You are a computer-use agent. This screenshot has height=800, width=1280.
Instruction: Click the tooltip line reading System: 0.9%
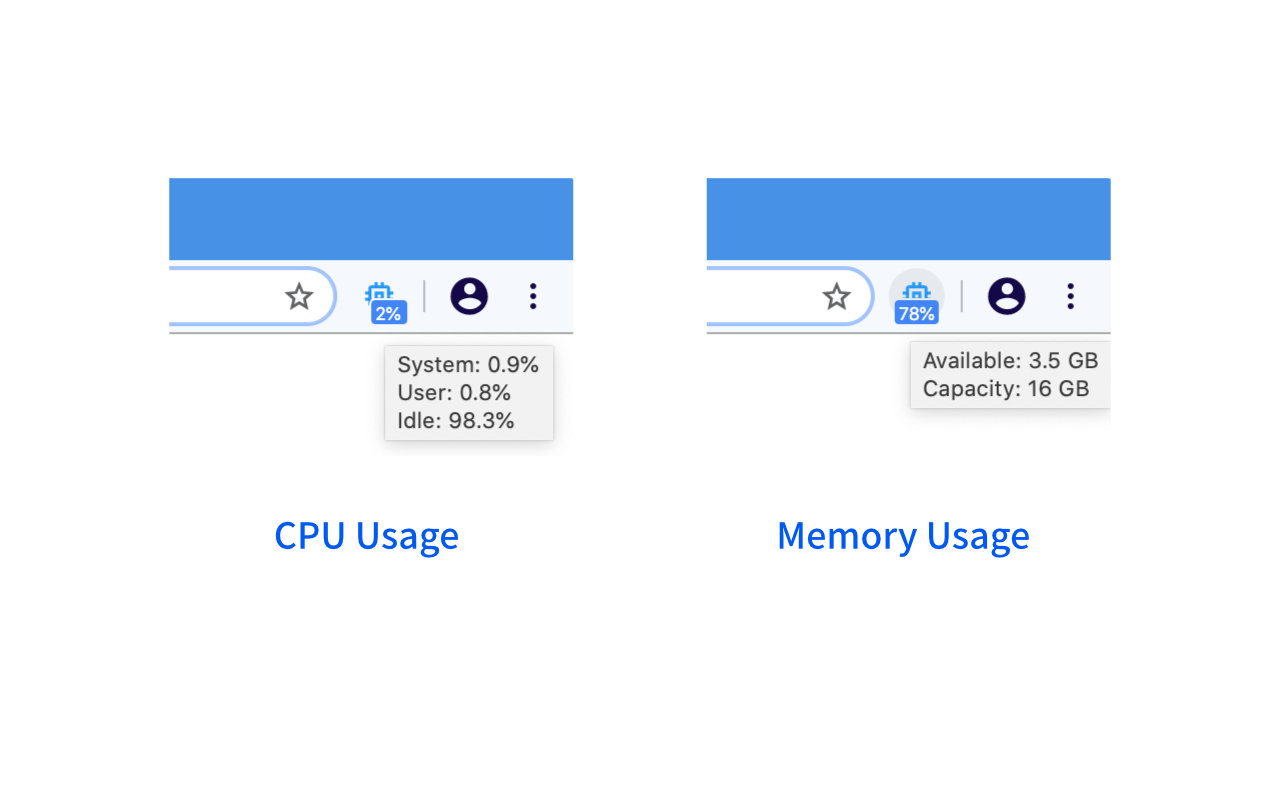coord(468,364)
